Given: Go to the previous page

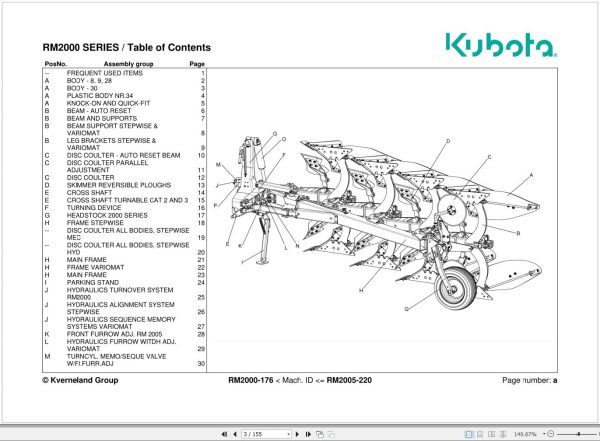Looking at the screenshot, I should click(x=235, y=434).
